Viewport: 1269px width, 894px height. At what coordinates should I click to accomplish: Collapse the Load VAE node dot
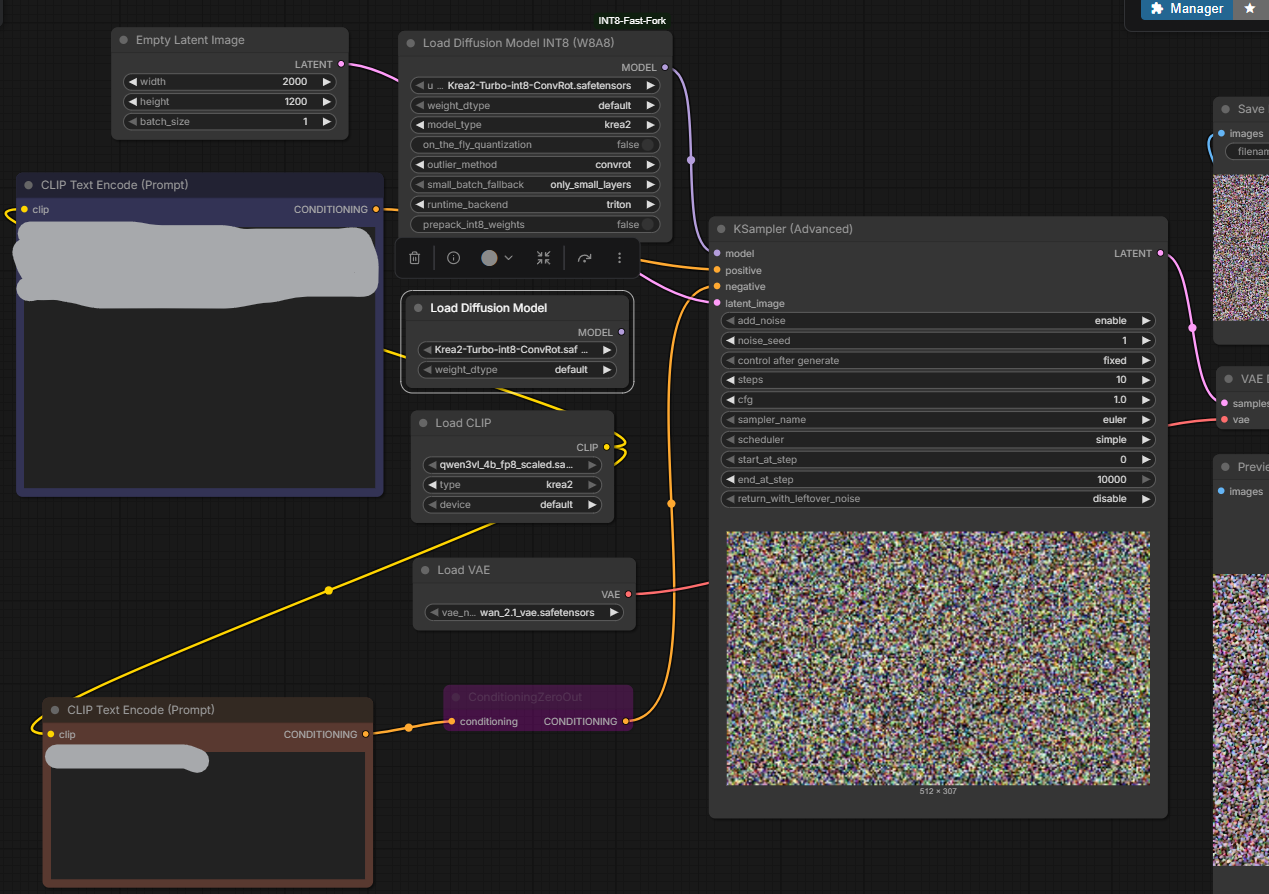point(425,570)
